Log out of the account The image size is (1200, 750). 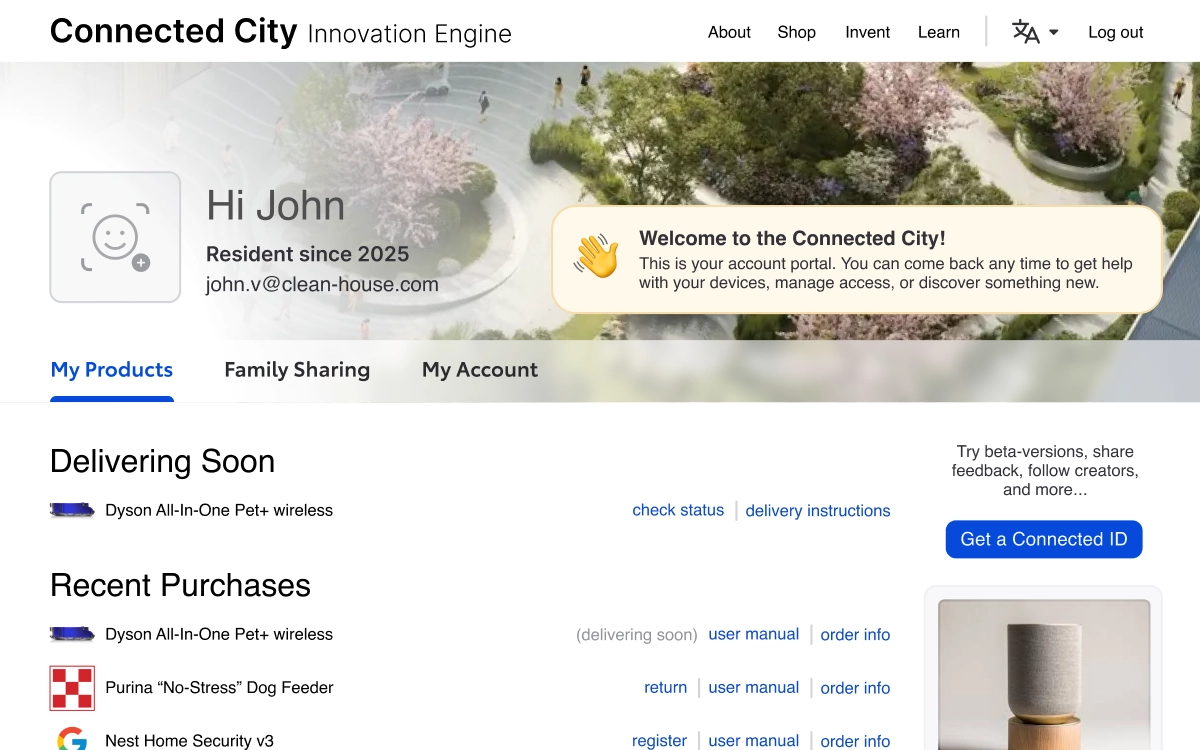click(x=1116, y=32)
